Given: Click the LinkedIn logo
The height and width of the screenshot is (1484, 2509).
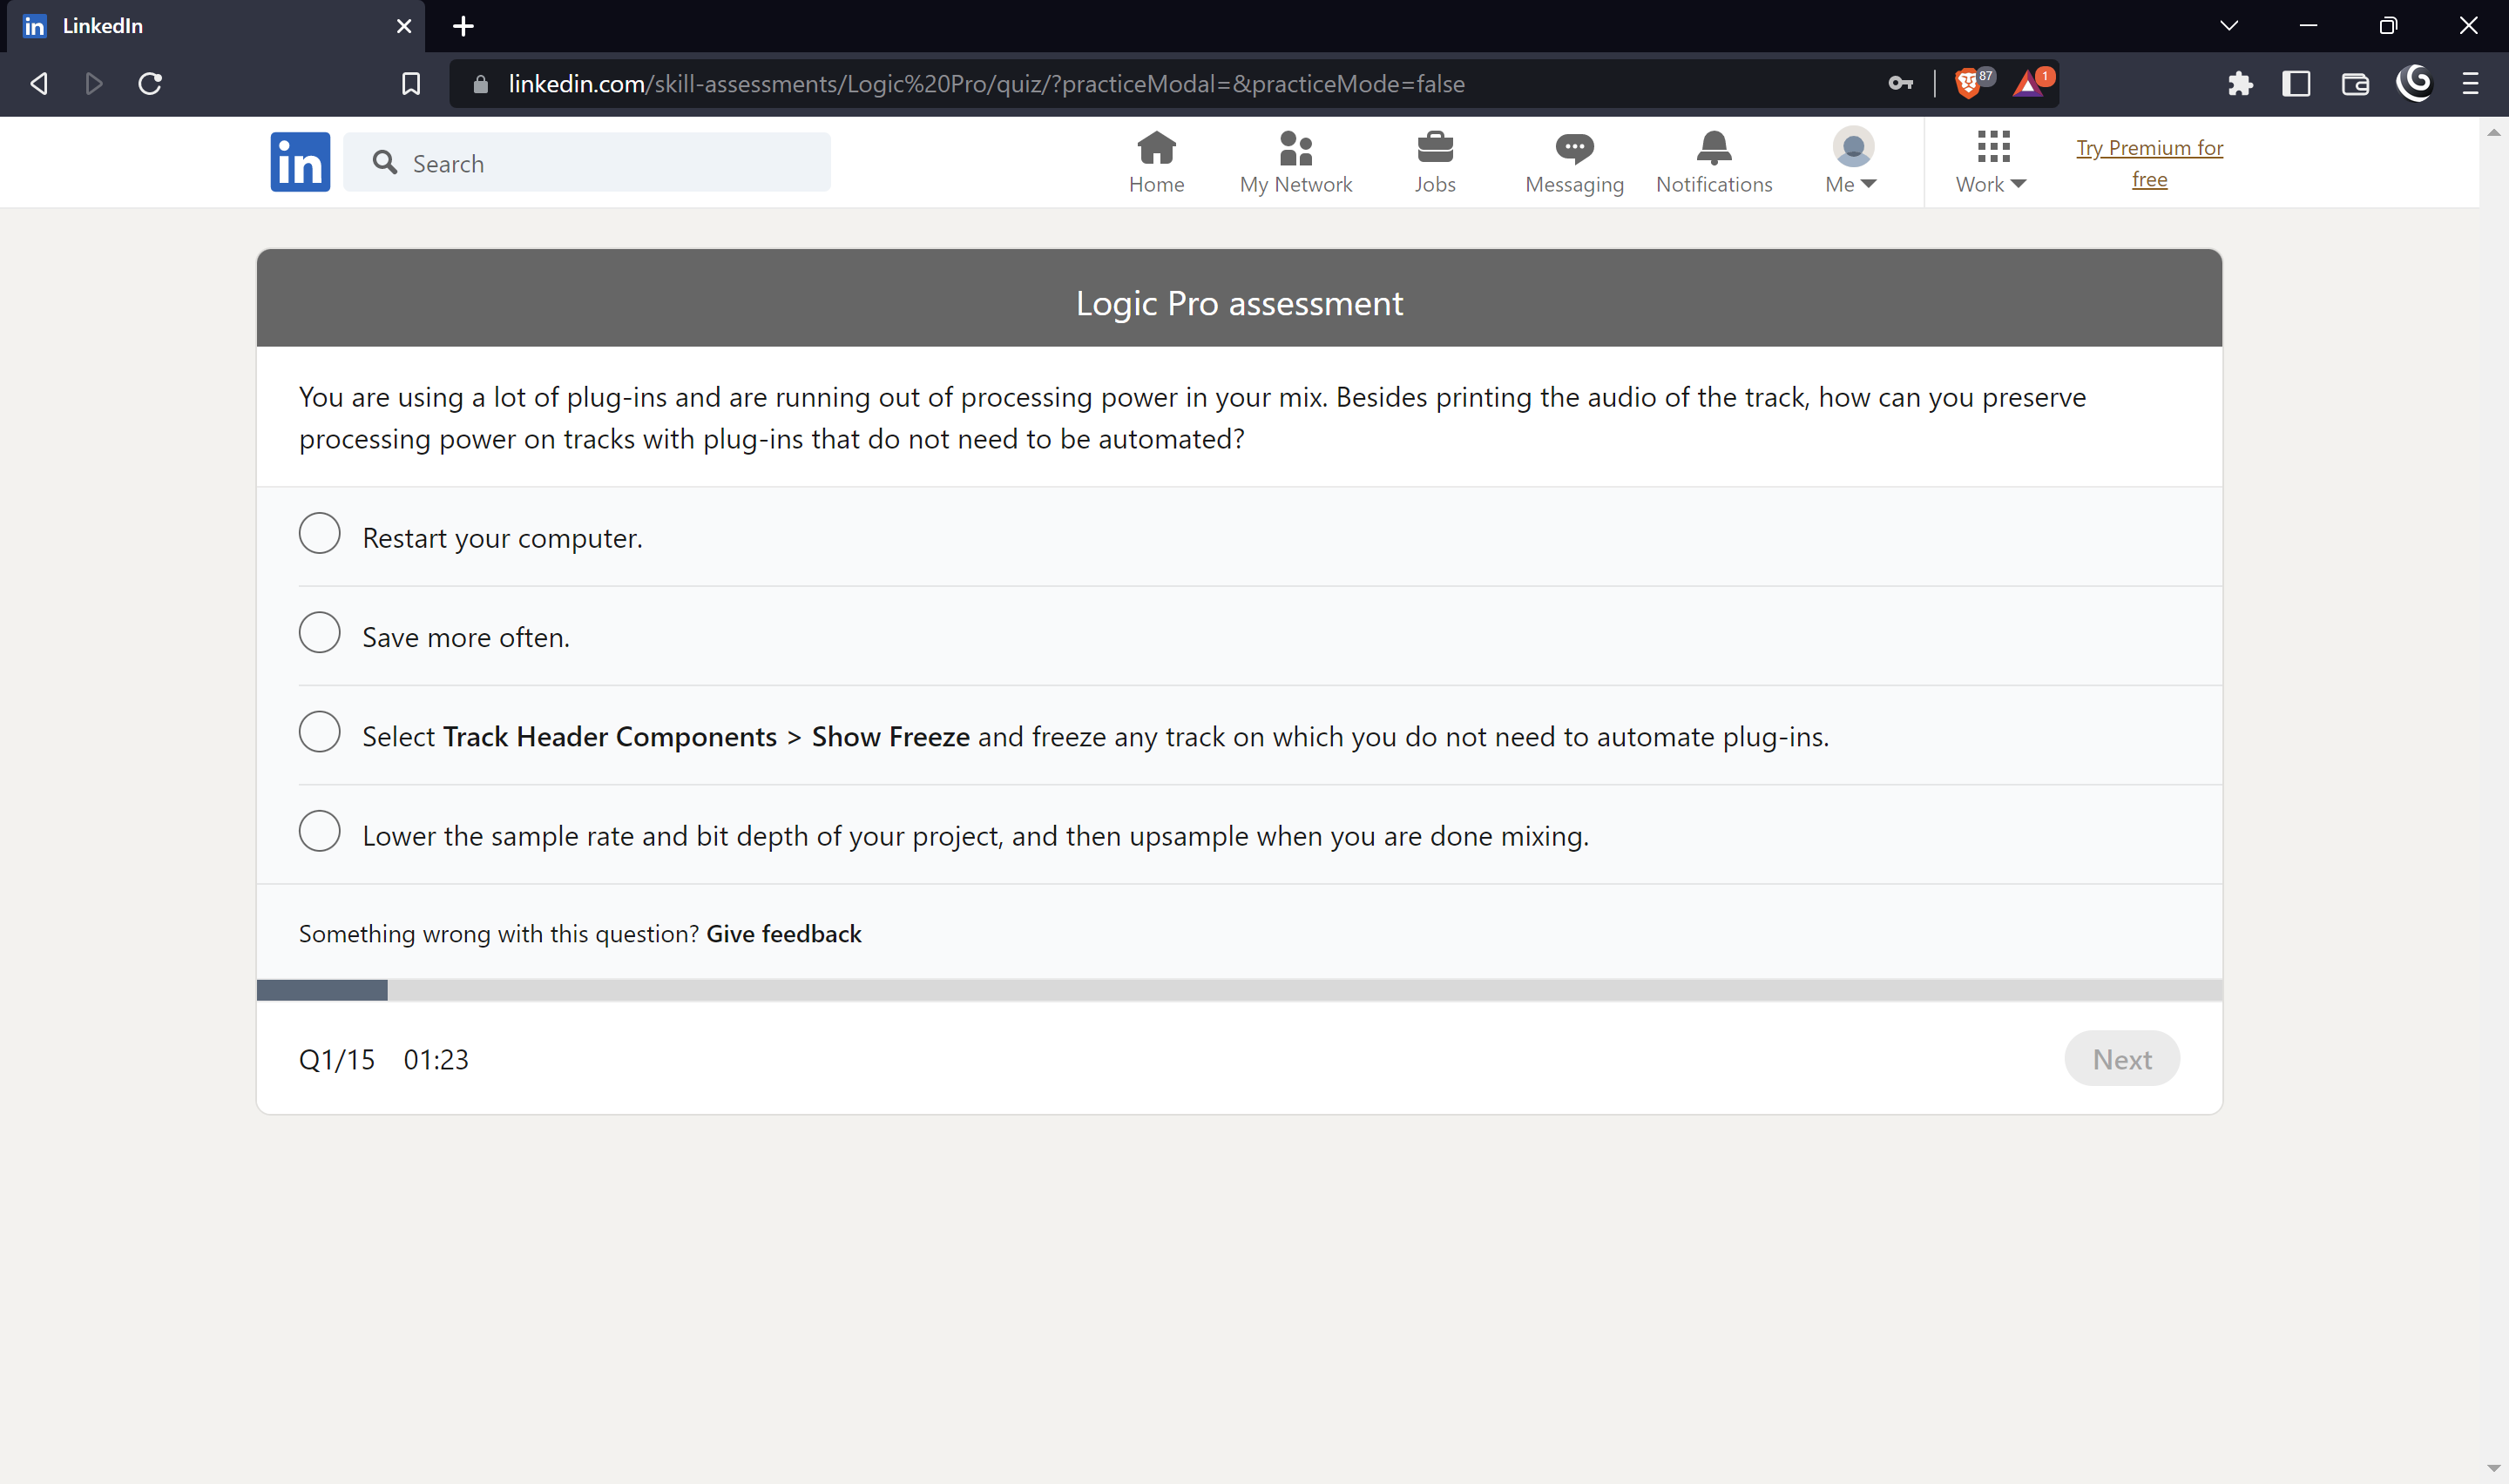Looking at the screenshot, I should (x=299, y=161).
